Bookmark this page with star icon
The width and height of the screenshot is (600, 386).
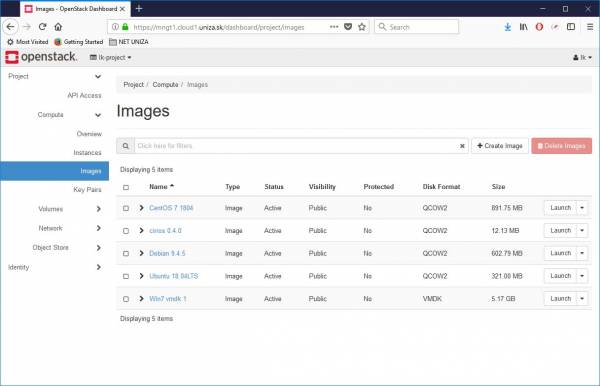362,27
